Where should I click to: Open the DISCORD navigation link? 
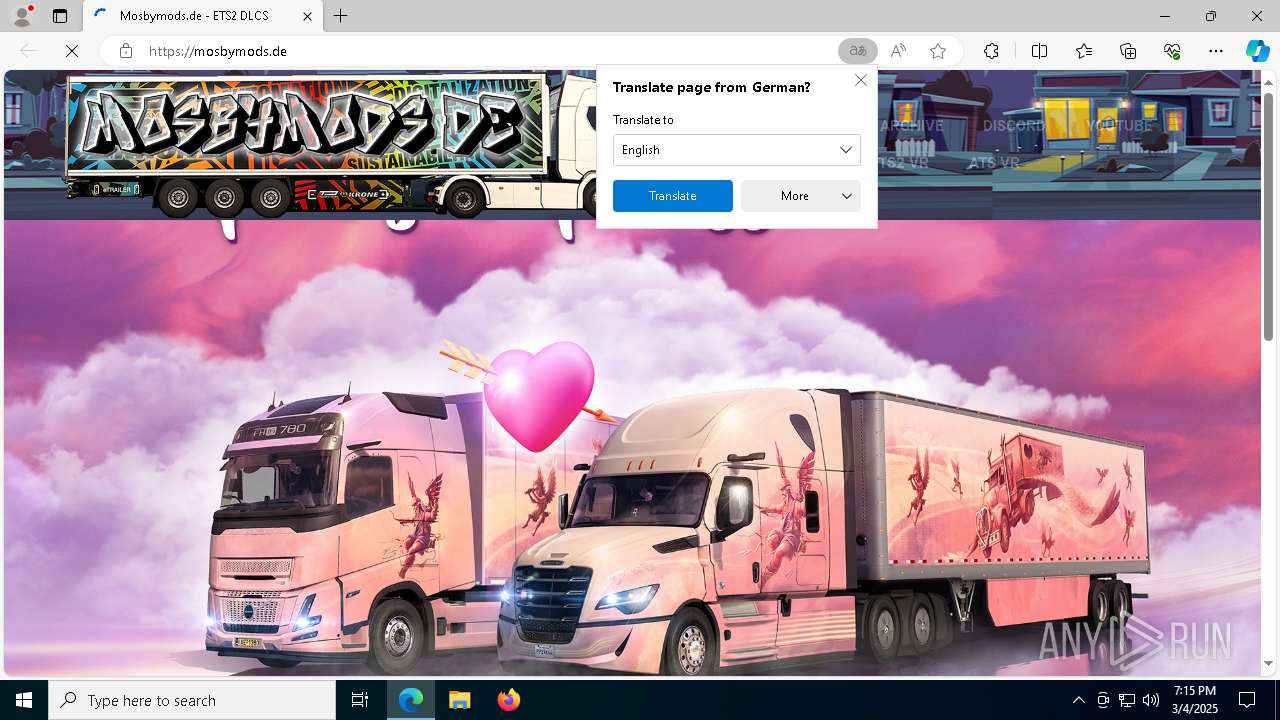pyautogui.click(x=1014, y=126)
